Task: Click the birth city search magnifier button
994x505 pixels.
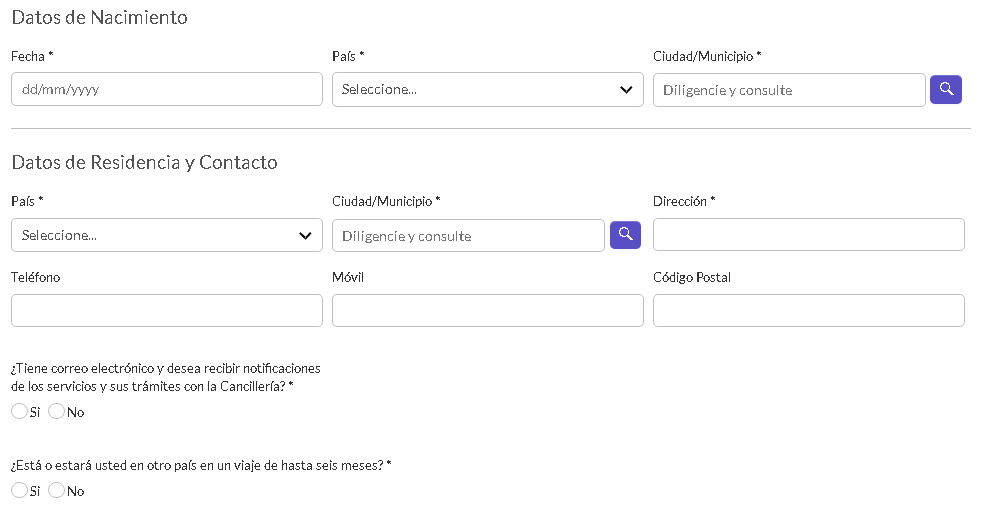Action: pos(945,89)
